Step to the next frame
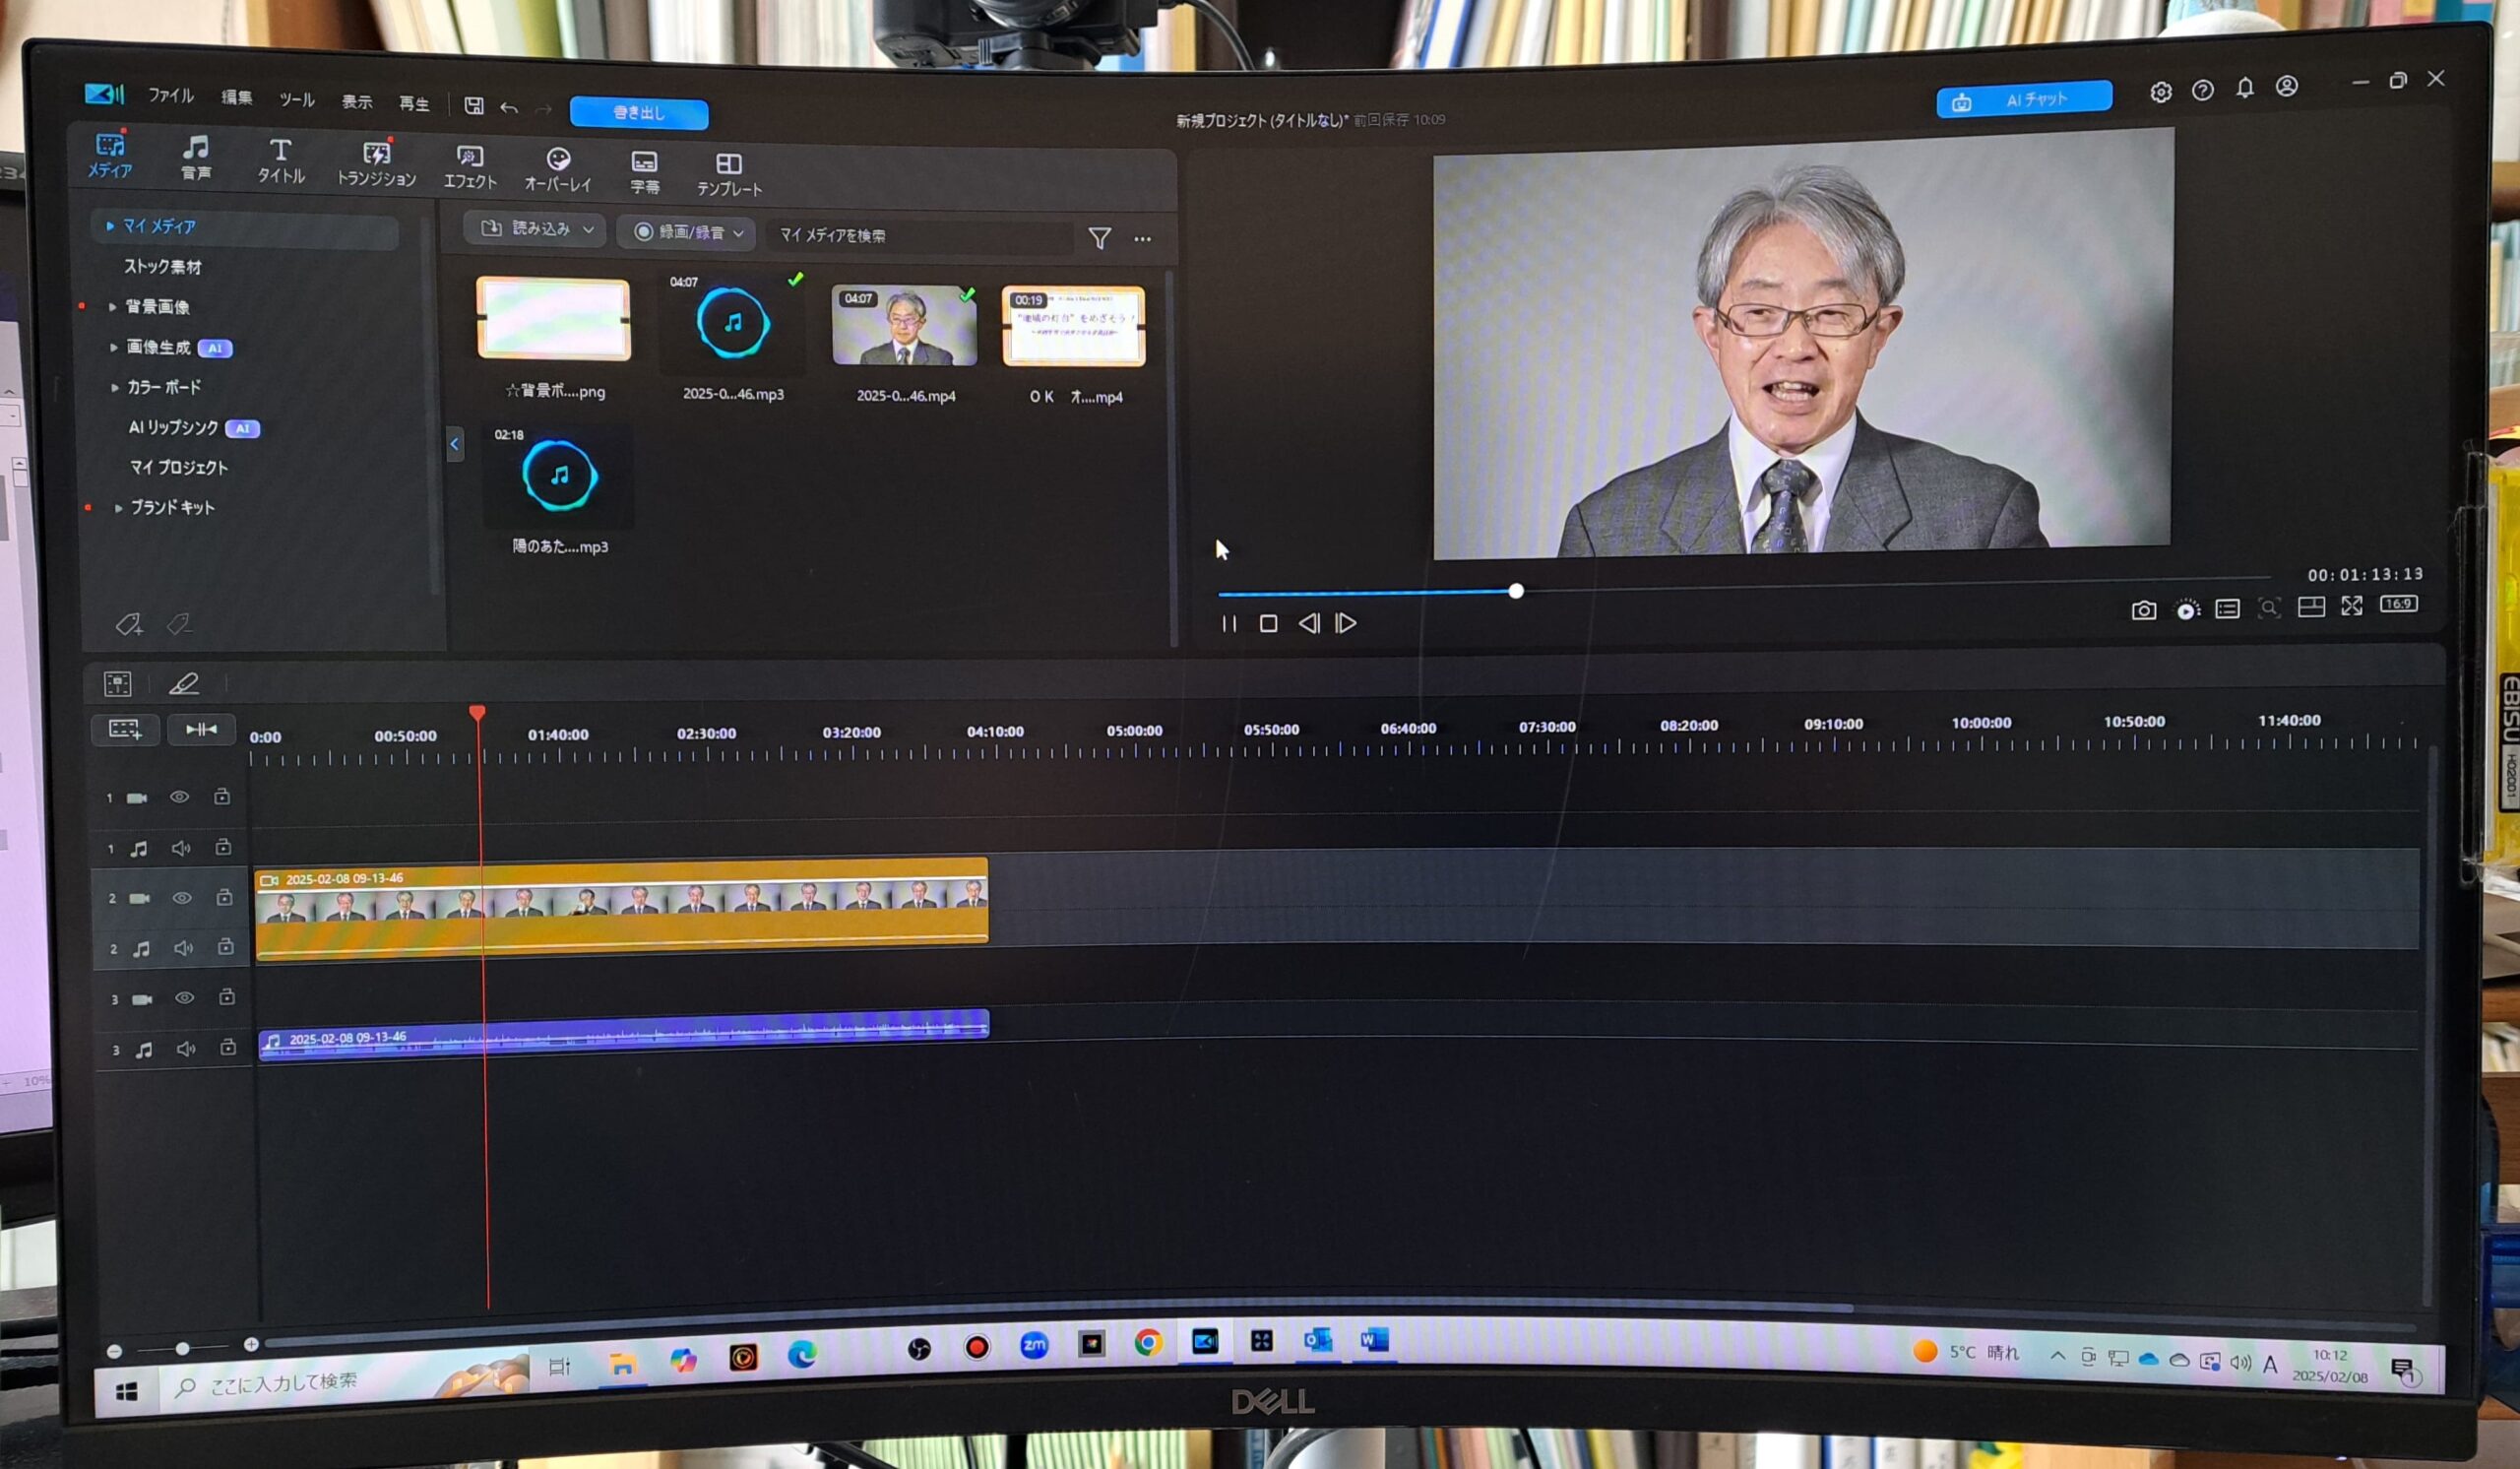The image size is (2520, 1469). click(x=1346, y=624)
